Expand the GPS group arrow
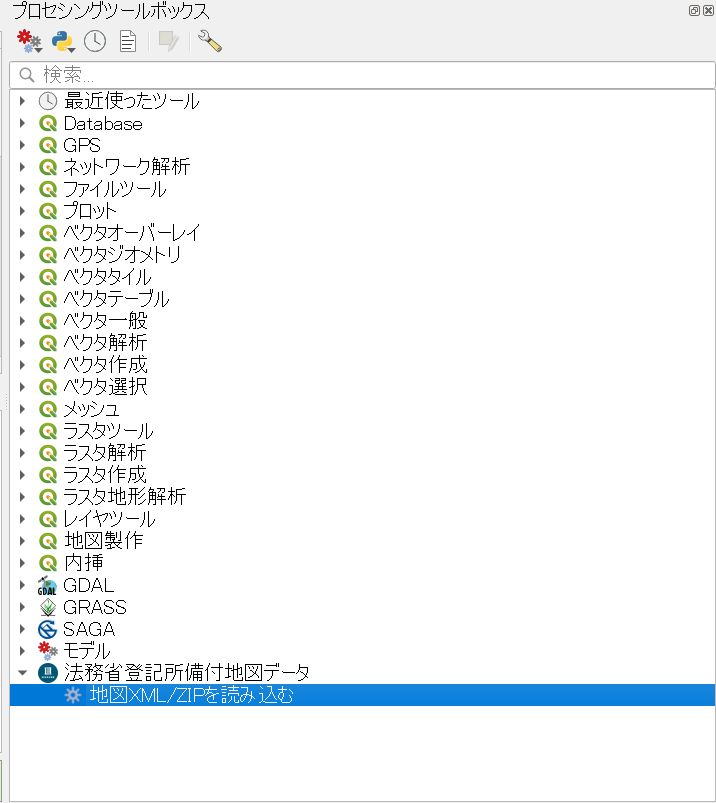The image size is (716, 803). click(x=22, y=145)
